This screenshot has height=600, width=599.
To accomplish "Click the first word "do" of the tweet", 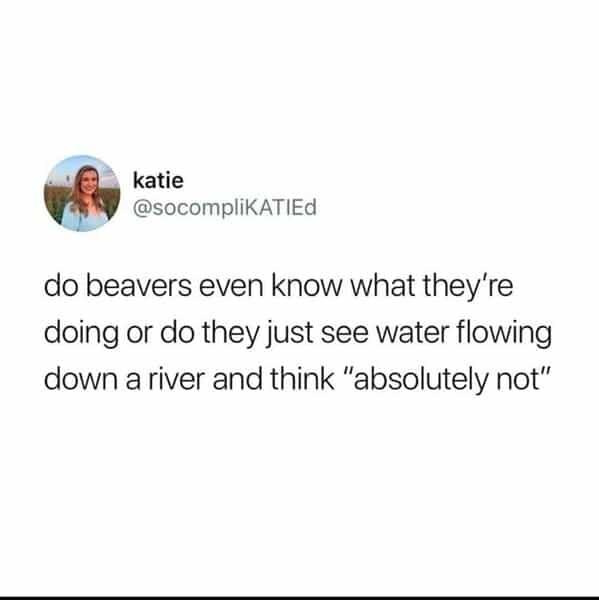I will pyautogui.click(x=61, y=286).
